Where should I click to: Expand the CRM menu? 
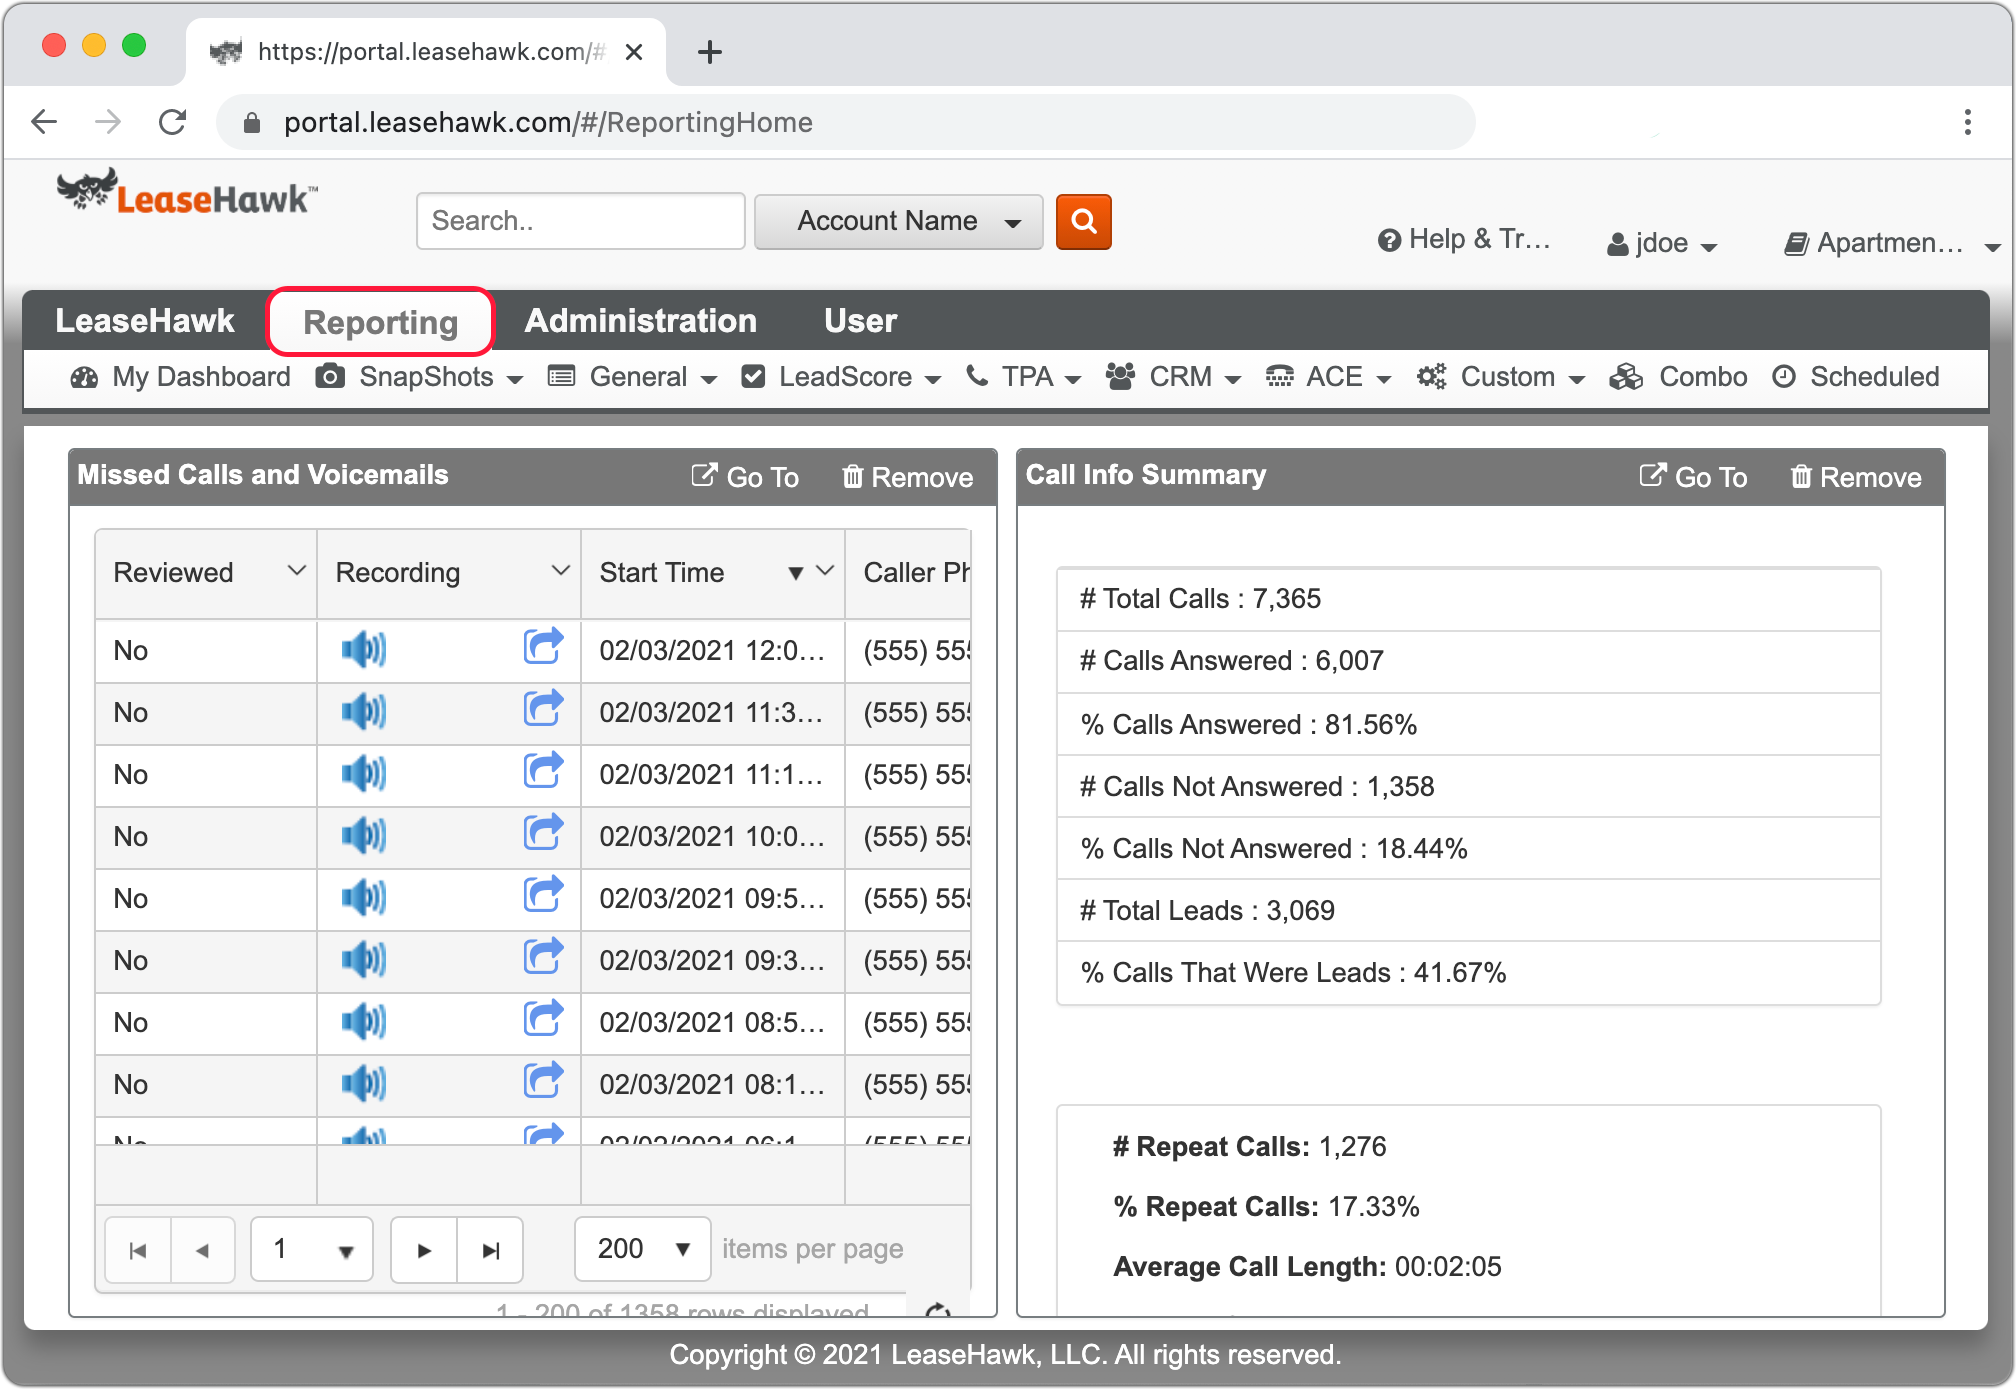tap(1174, 377)
